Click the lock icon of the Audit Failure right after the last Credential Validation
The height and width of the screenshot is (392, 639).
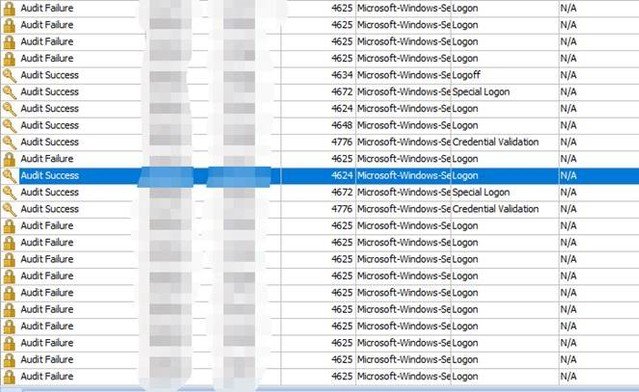click(x=9, y=226)
